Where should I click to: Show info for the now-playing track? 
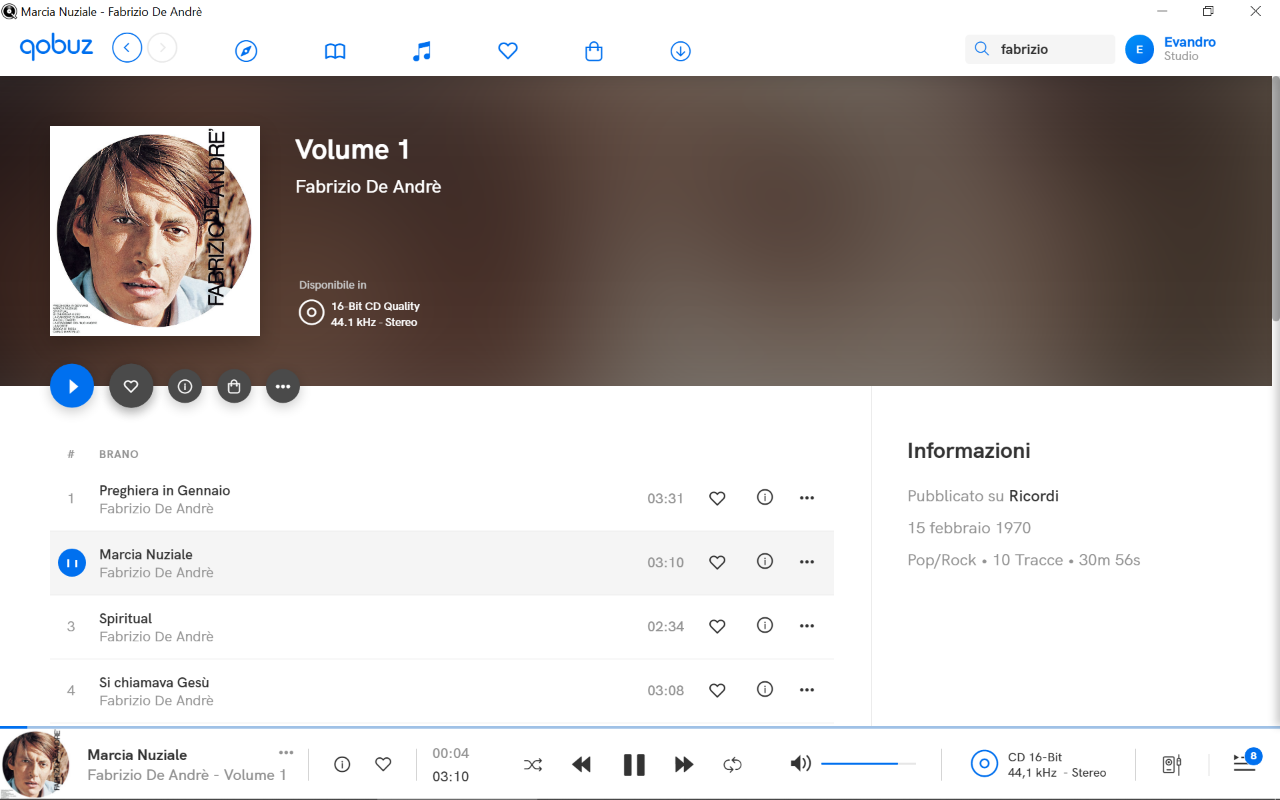tap(342, 764)
